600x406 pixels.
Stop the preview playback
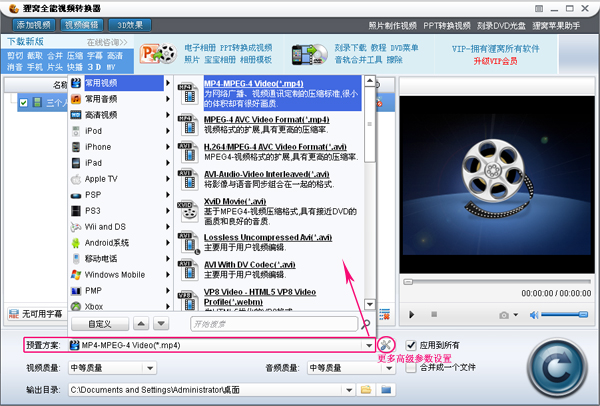(x=434, y=314)
